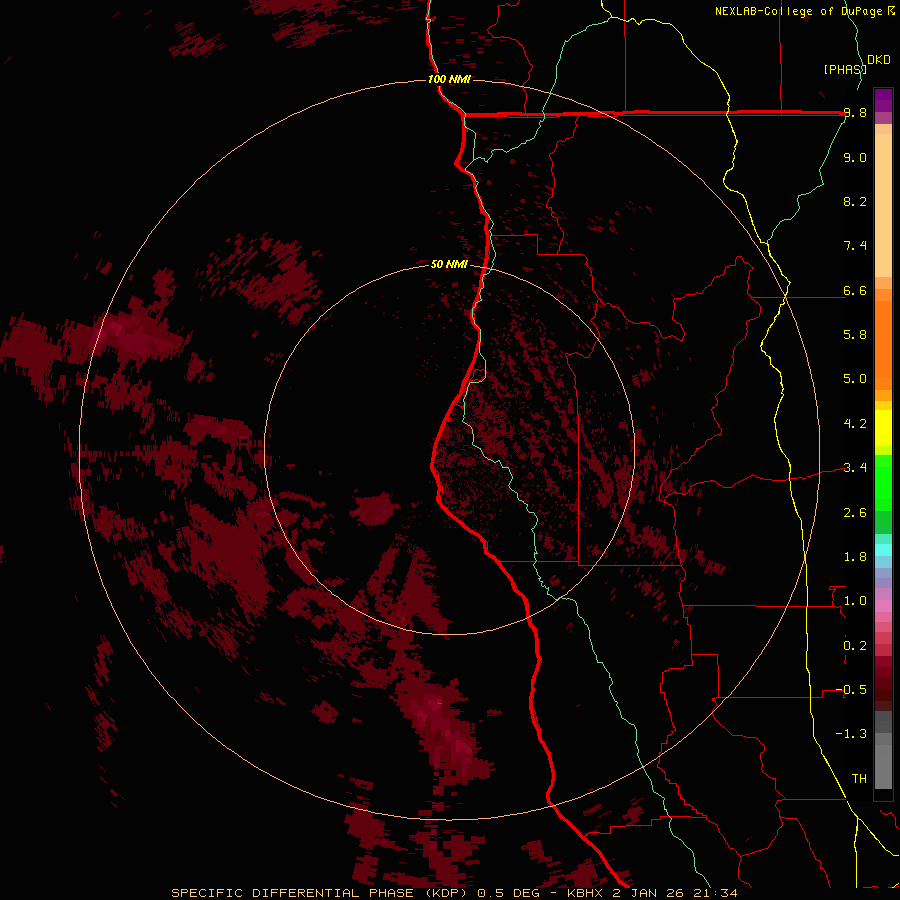The height and width of the screenshot is (900, 900).
Task: Click the 3.4 scale value
Action: 855,468
